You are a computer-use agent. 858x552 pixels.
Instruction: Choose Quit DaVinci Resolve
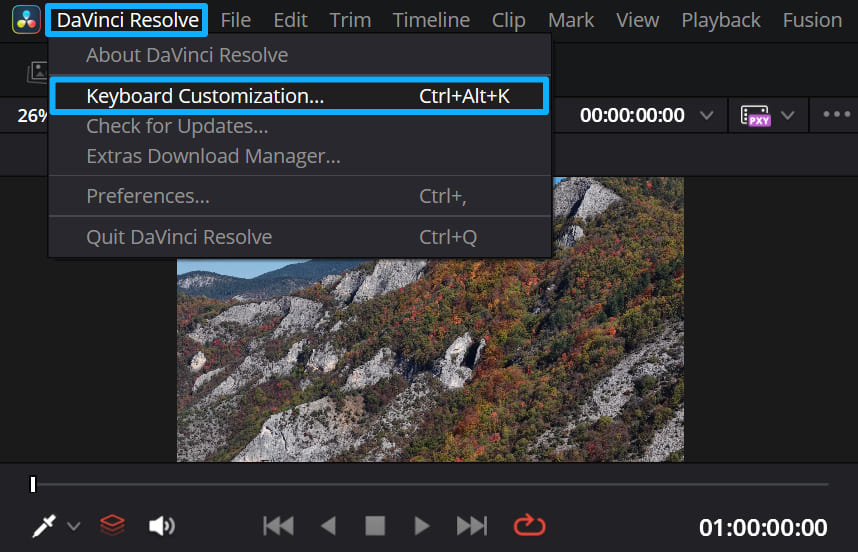pos(299,237)
